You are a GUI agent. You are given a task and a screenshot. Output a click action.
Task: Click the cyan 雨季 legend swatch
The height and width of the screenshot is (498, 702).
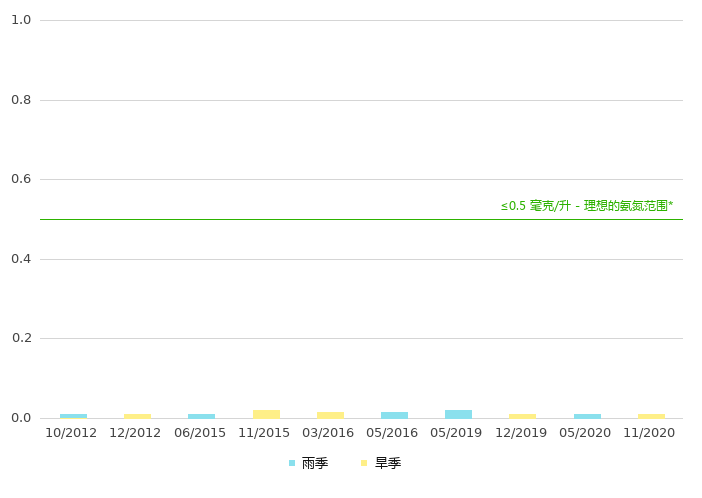(x=292, y=464)
